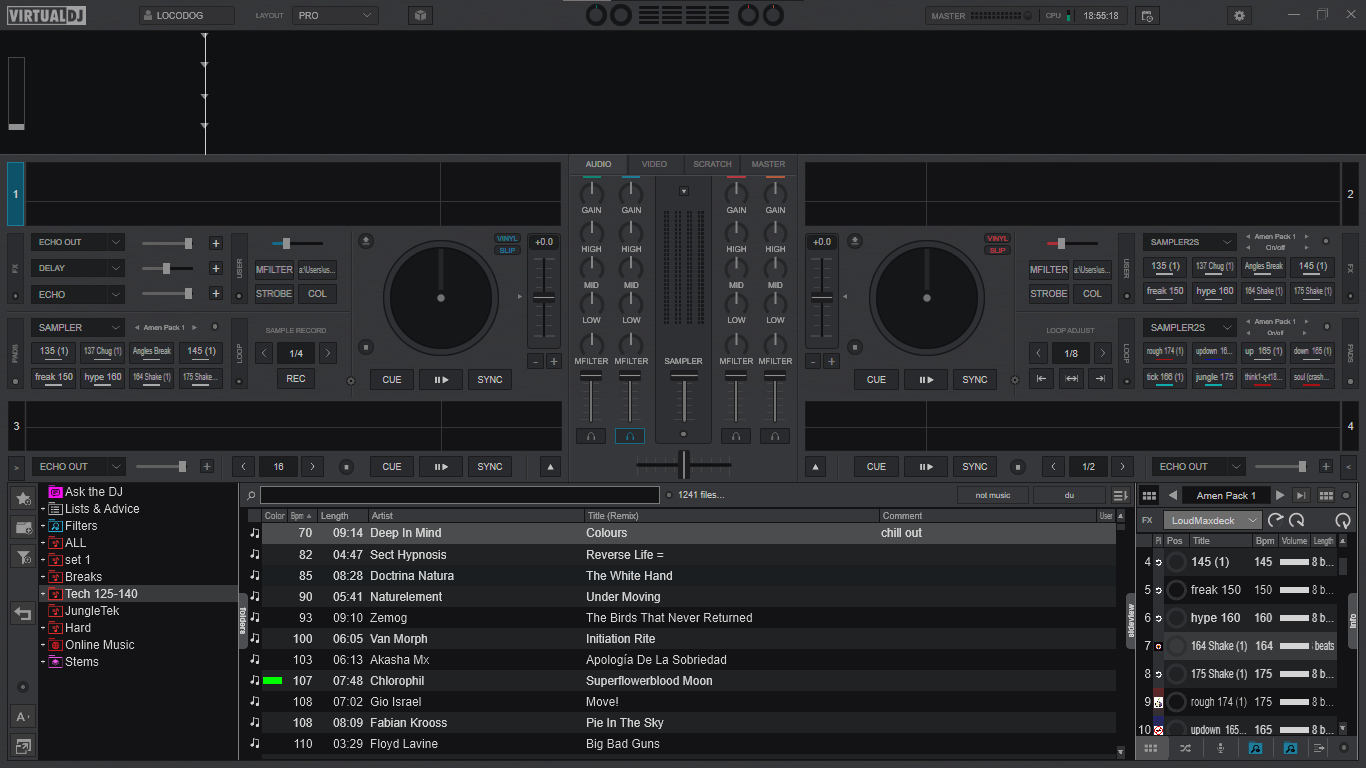
Task: Click the back arrow icon in browser sidebar
Action: pyautogui.click(x=22, y=614)
